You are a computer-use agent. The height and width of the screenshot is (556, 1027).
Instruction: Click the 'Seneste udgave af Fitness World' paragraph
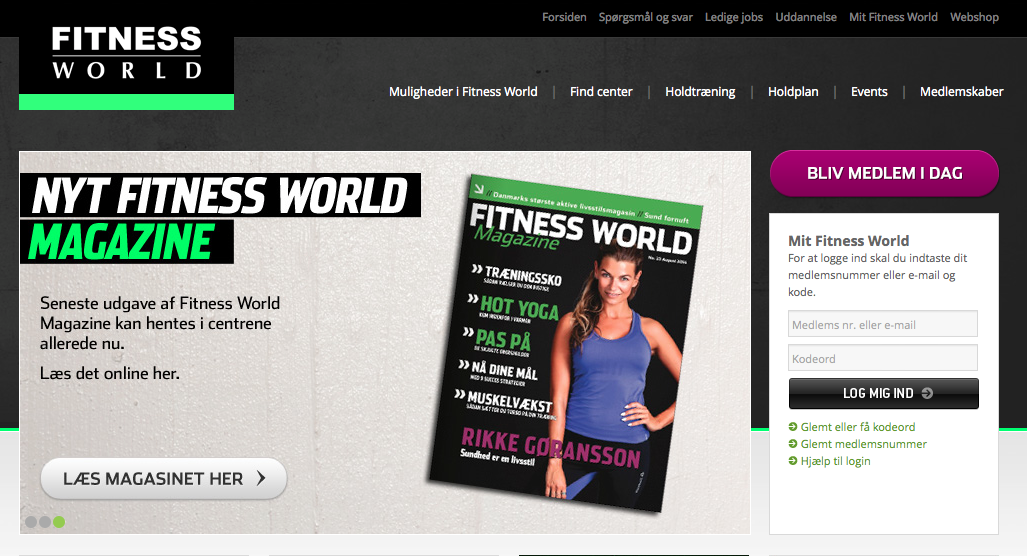pos(160,324)
